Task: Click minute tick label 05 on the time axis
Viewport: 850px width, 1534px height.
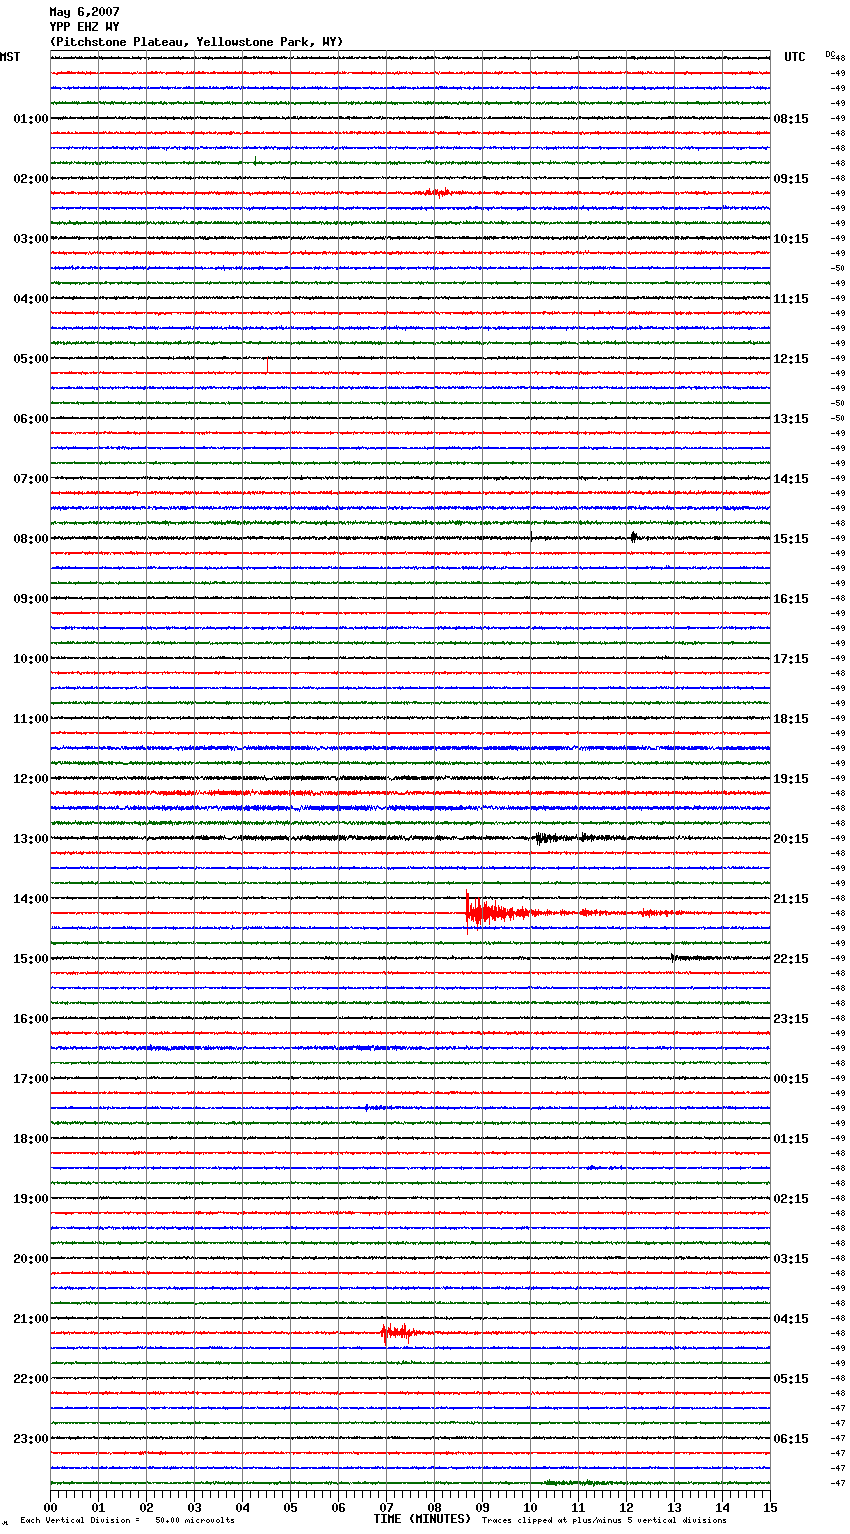Action: (x=290, y=1507)
